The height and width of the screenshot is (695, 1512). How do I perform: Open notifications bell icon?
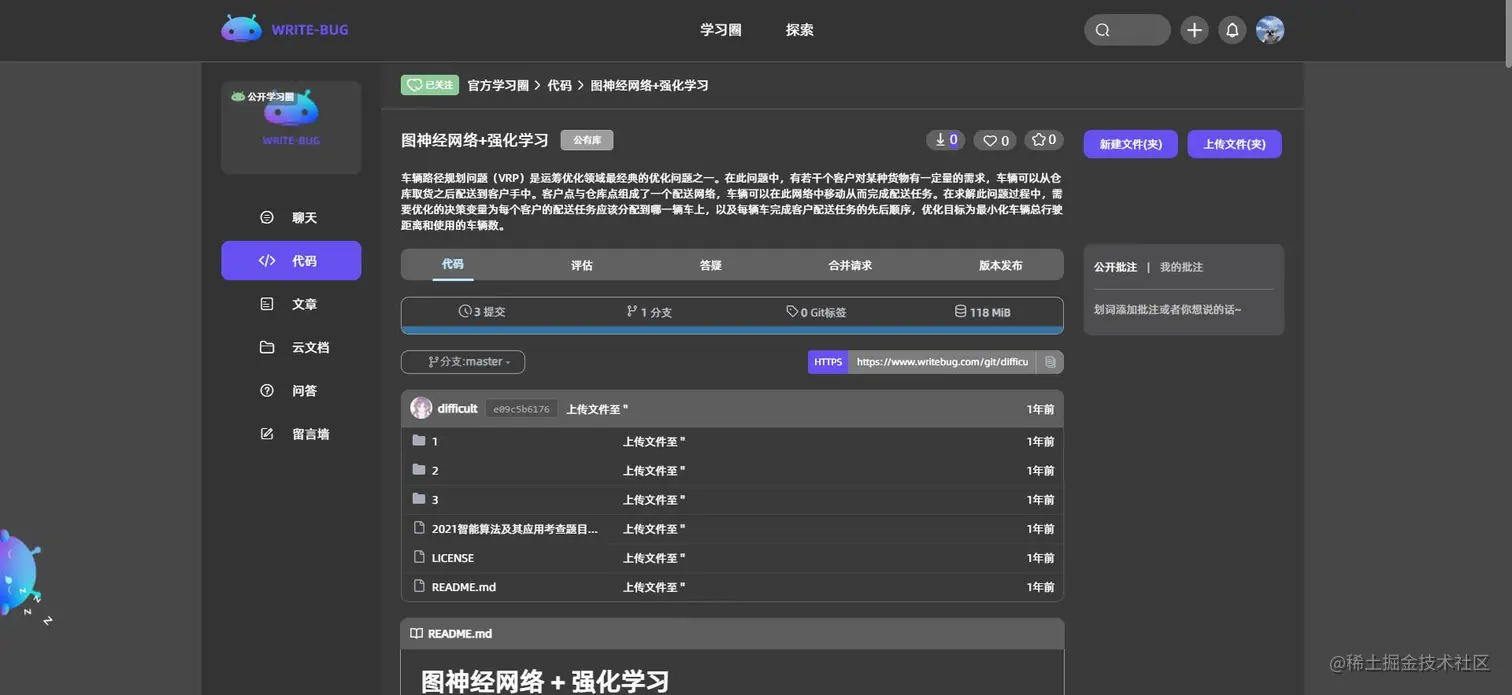point(1232,30)
